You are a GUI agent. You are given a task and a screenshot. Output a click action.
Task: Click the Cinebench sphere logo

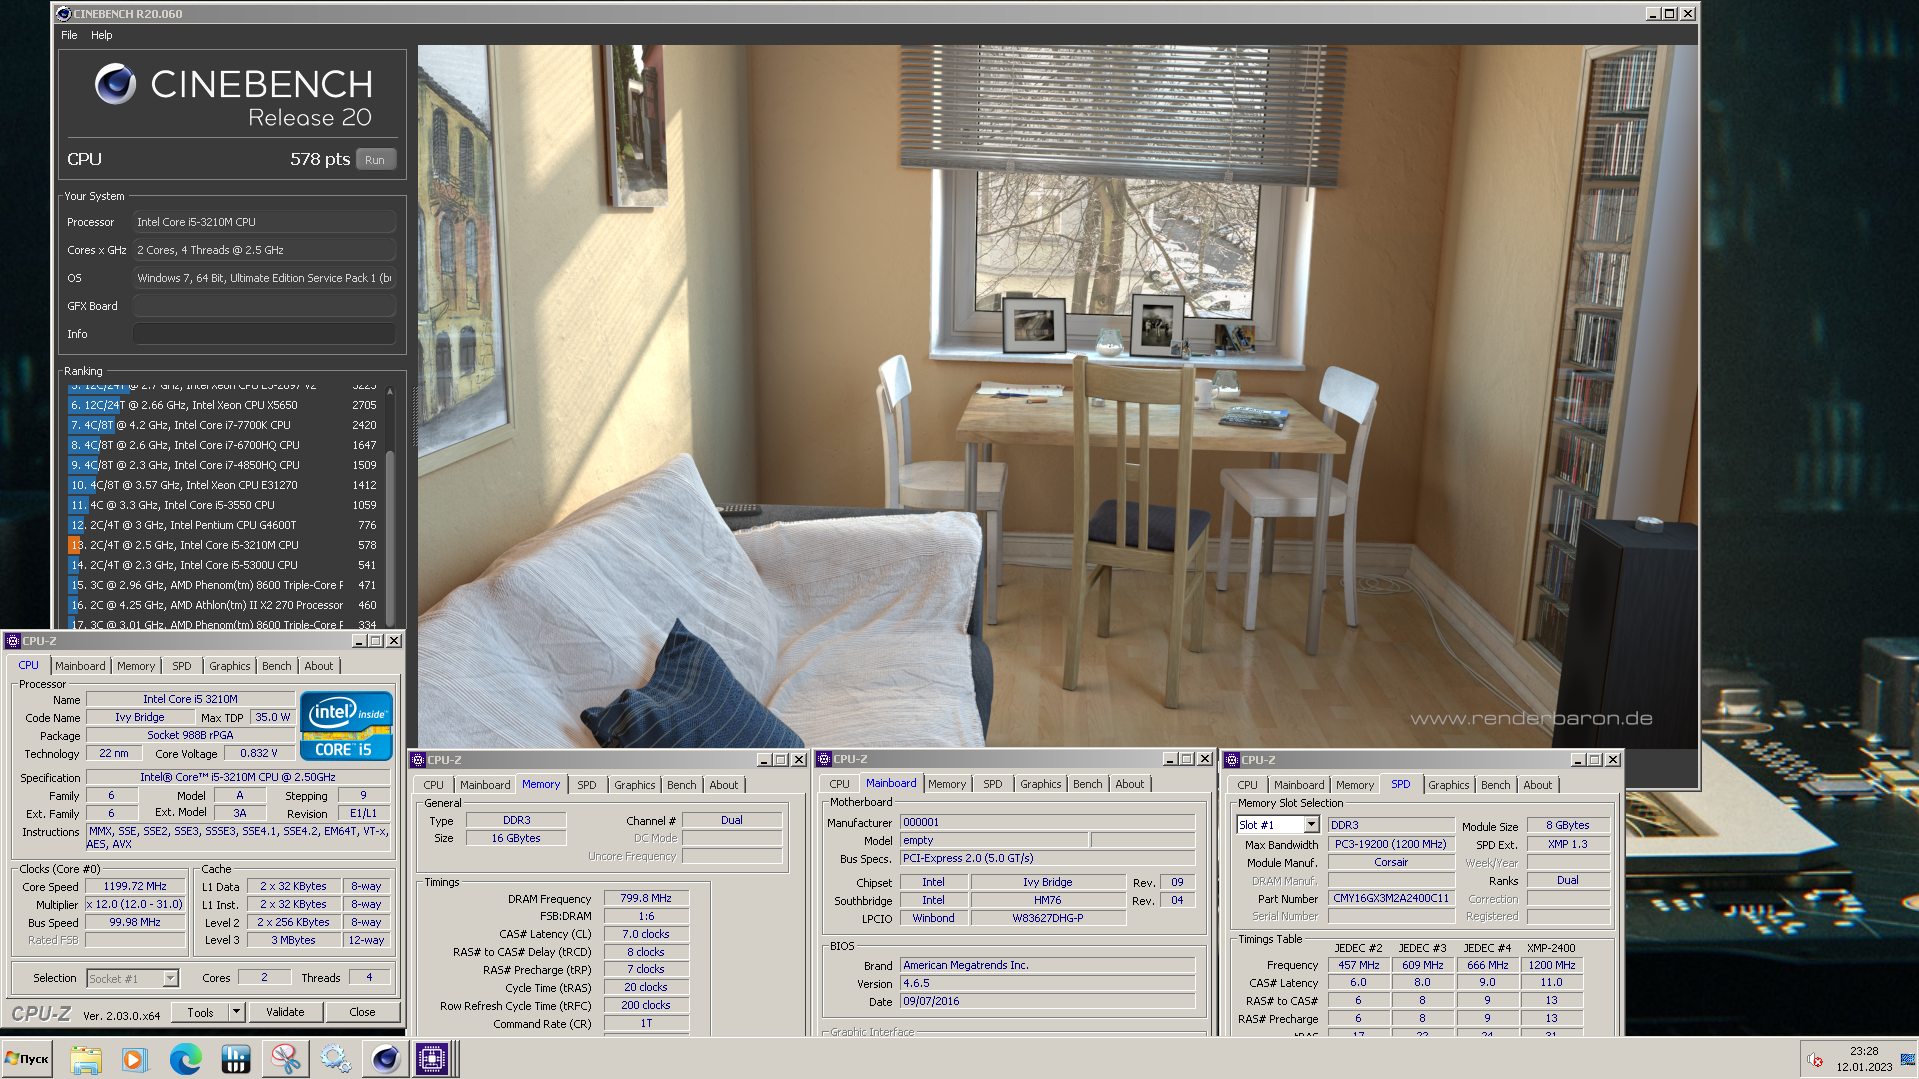116,84
